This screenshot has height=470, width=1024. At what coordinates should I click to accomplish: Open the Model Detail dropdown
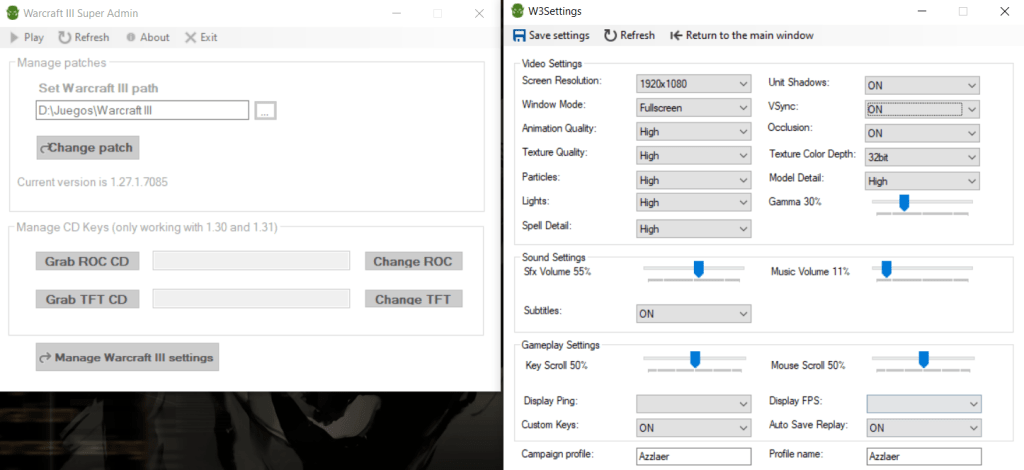[923, 181]
